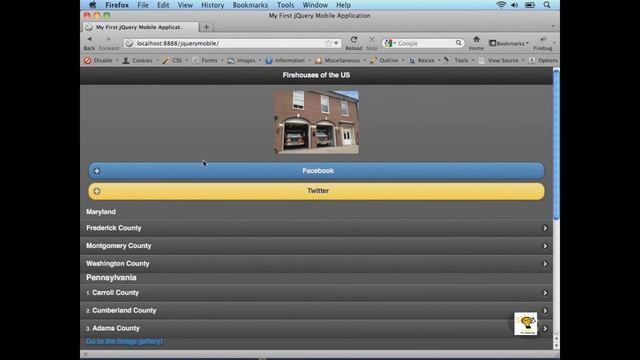Open the Images developer menu

click(244, 60)
